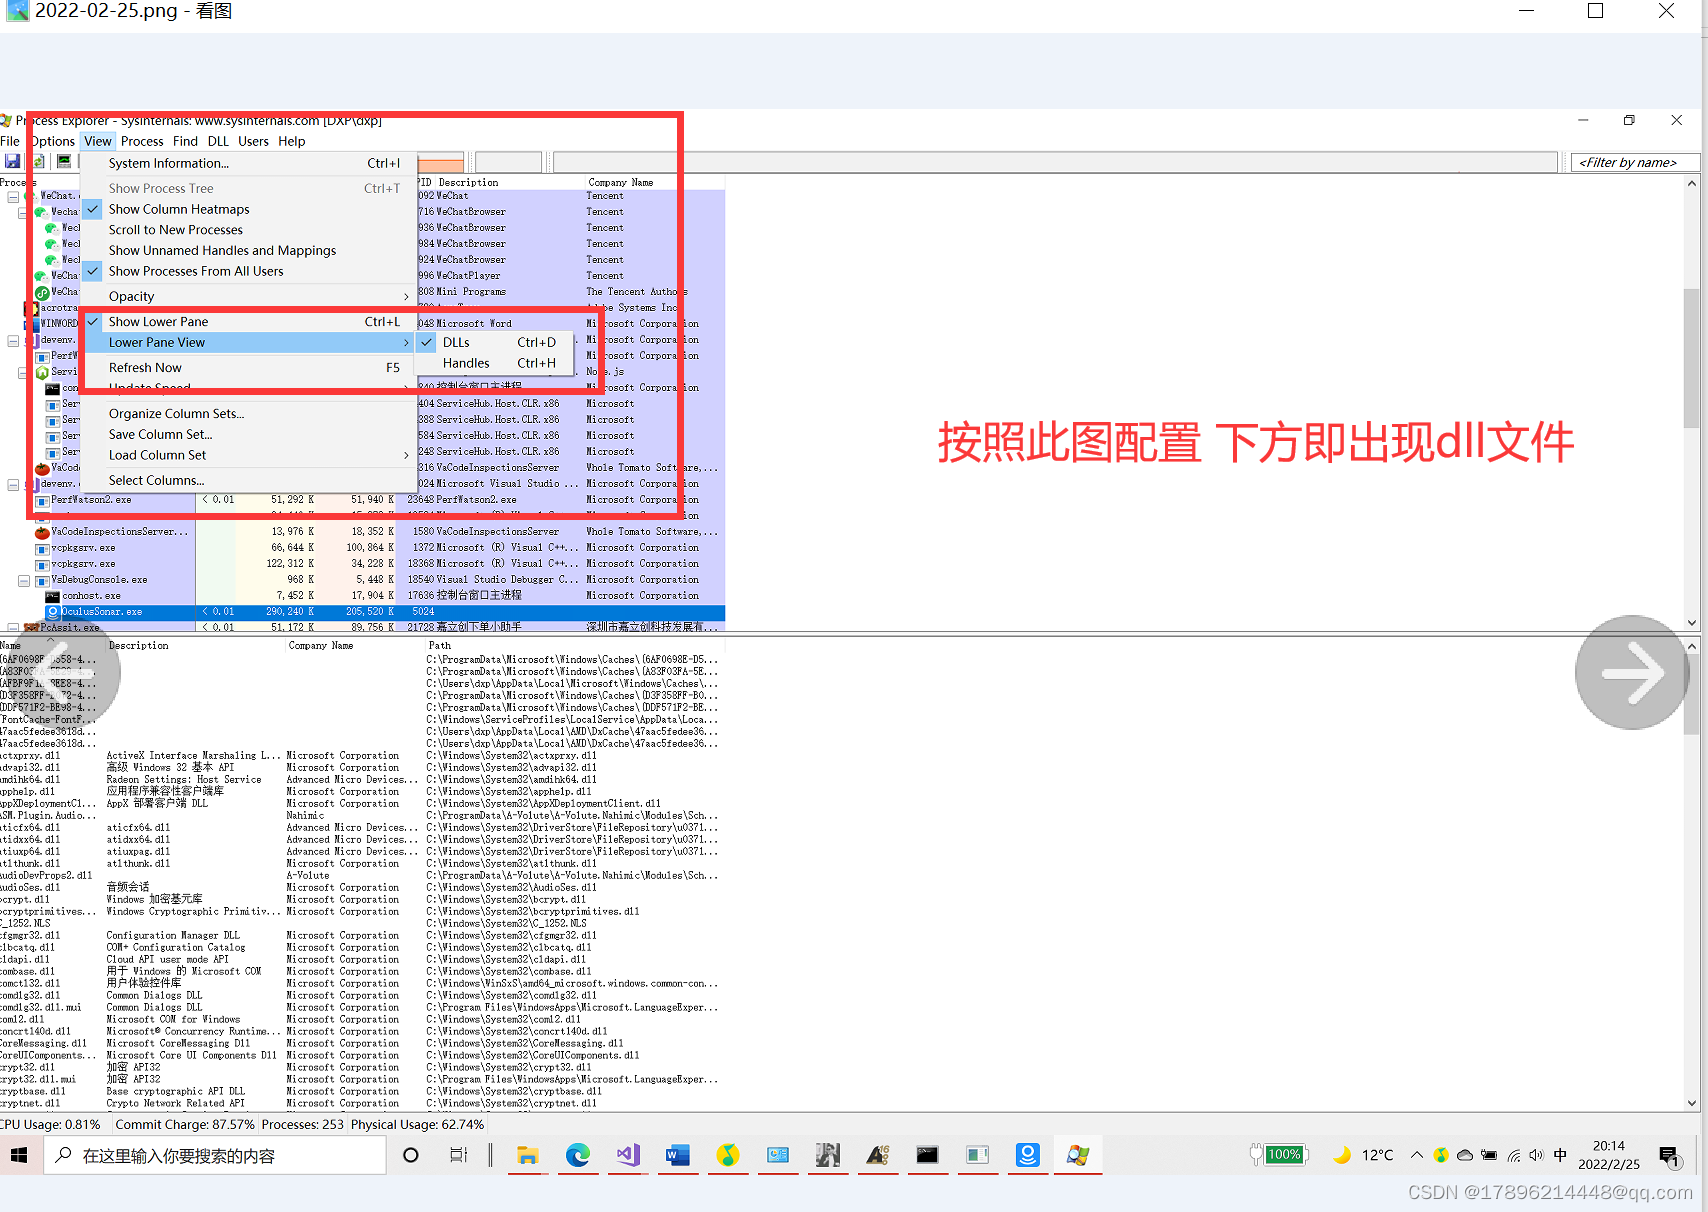Viewport: 1708px width, 1212px height.
Task: Go to the next image with the right arrow
Action: pyautogui.click(x=1632, y=672)
